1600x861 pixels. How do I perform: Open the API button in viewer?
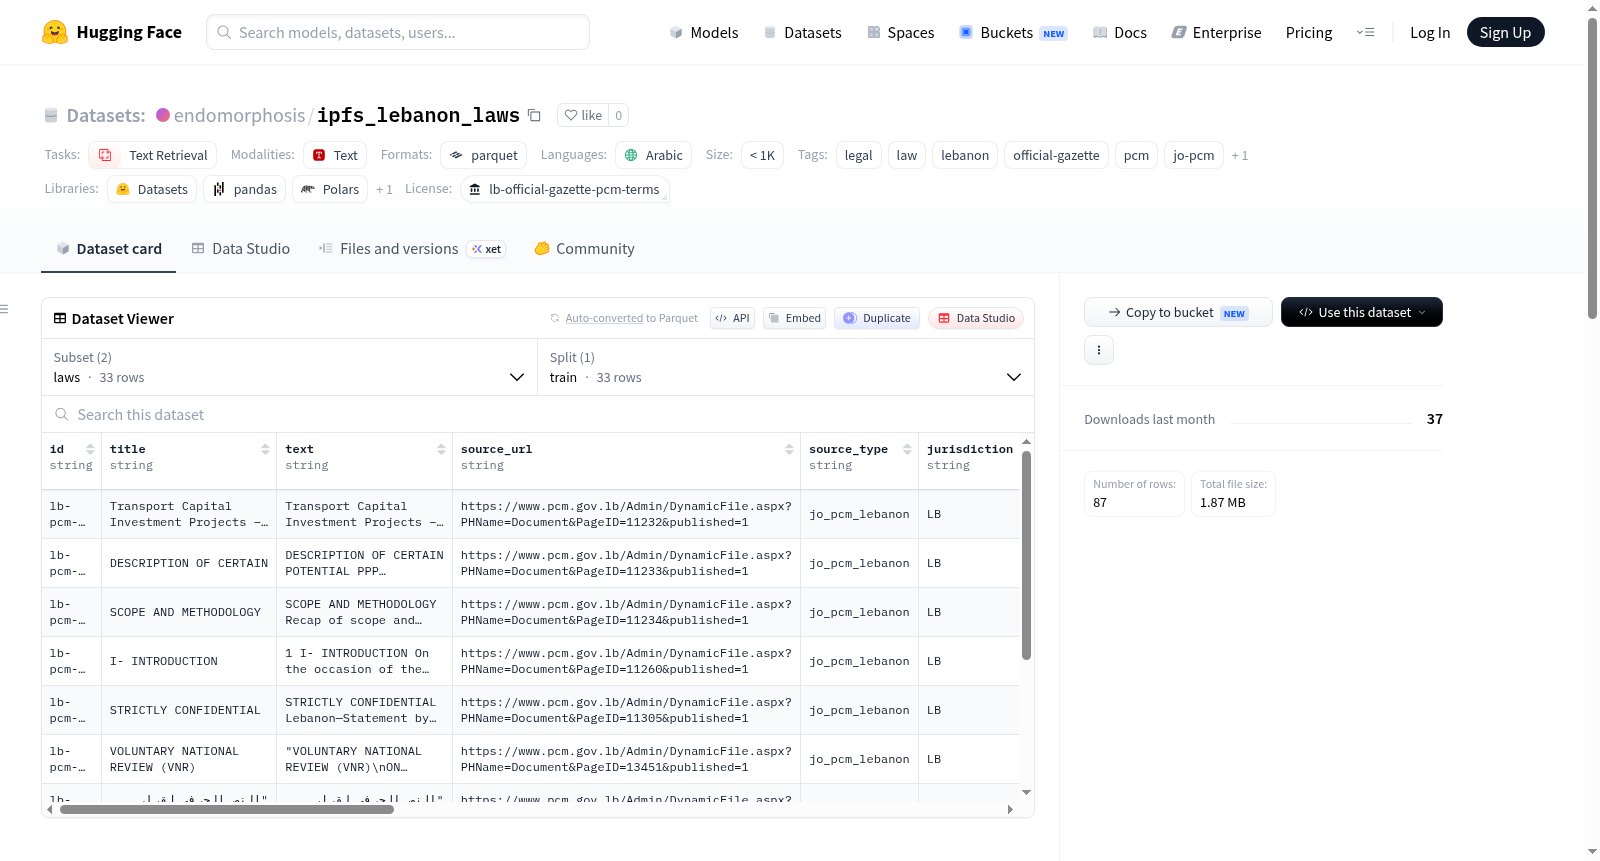tap(732, 318)
